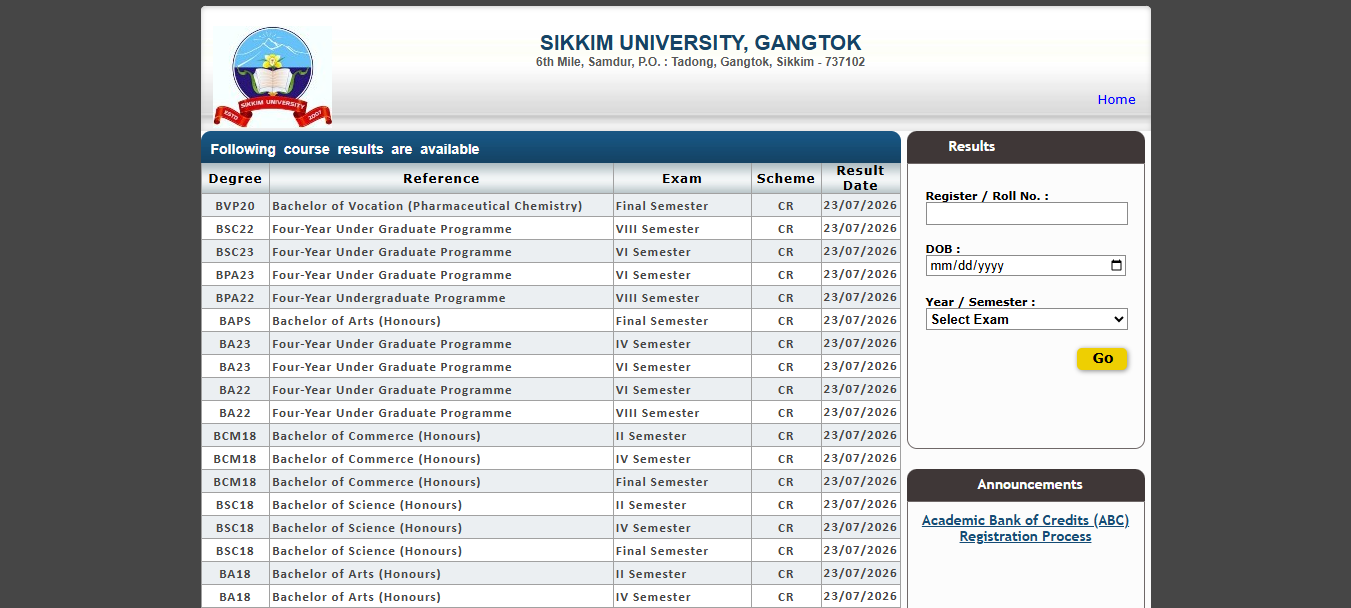Click the Sikkim University logo
Image resolution: width=1351 pixels, height=608 pixels.
[272, 76]
